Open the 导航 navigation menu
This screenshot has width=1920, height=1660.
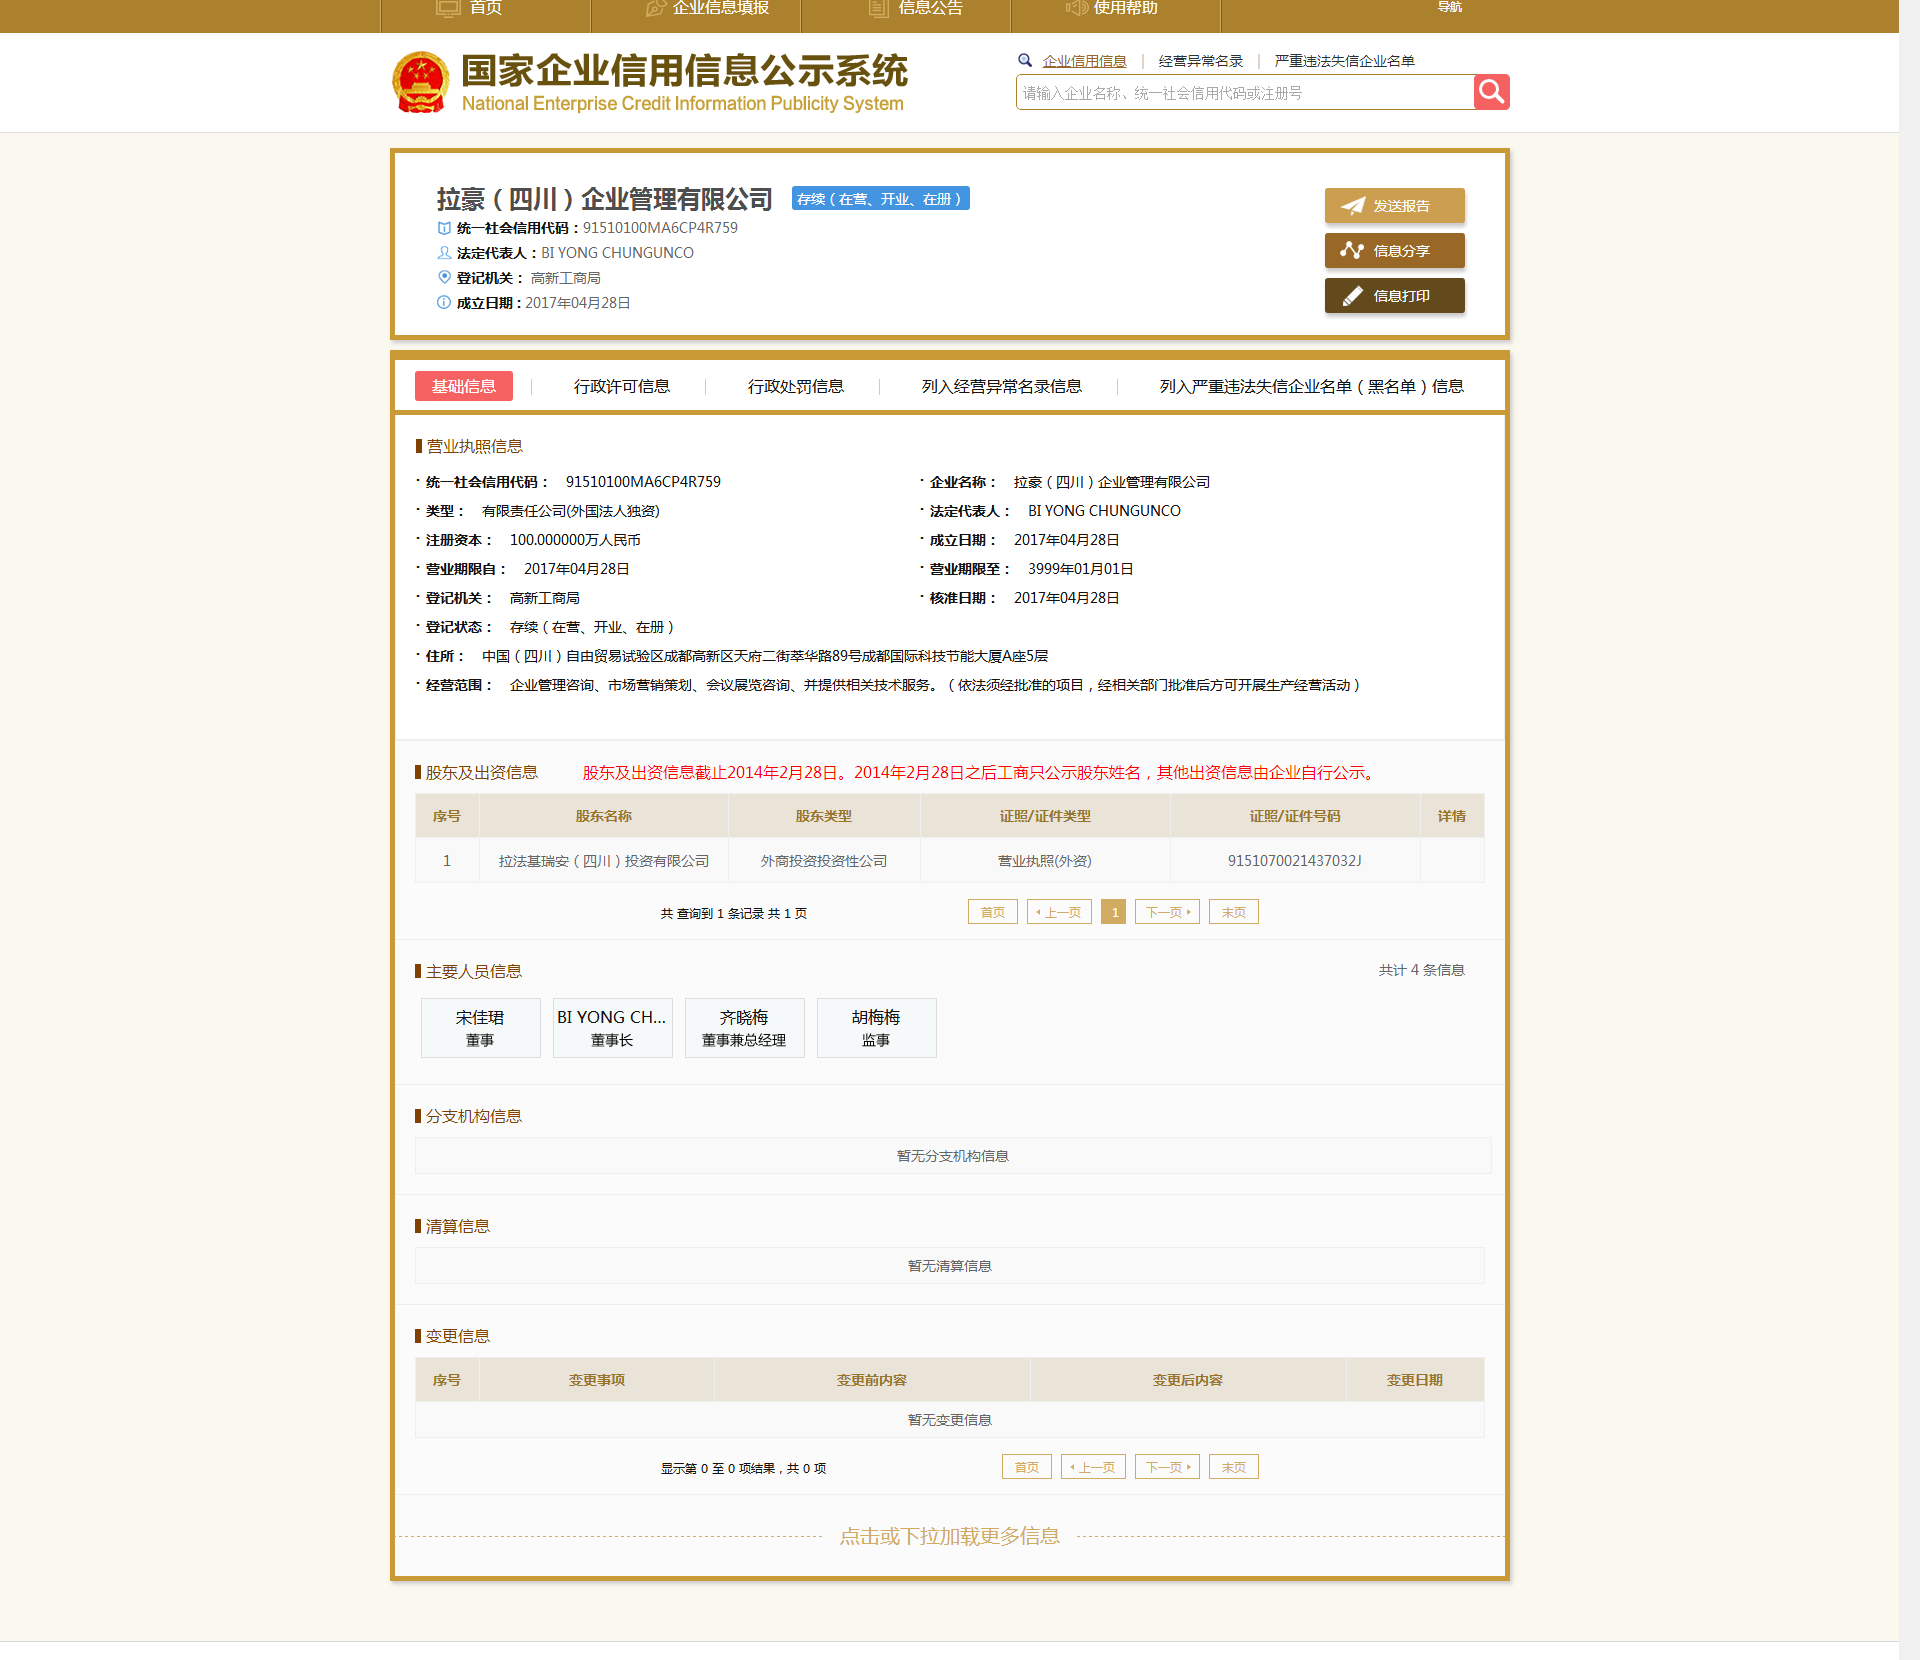1449,8
